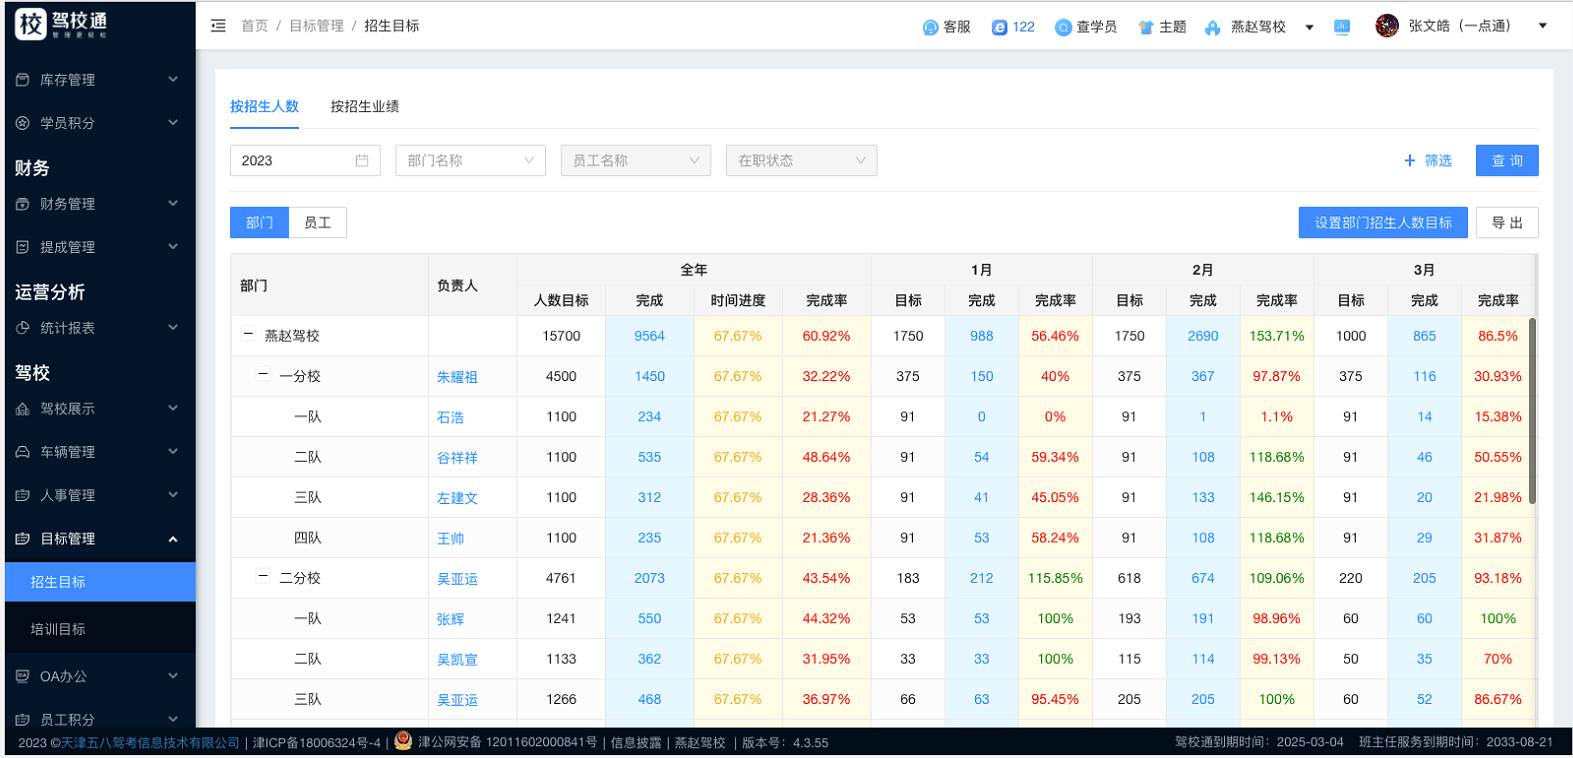The width and height of the screenshot is (1573, 758).
Task: Collapse the 燕赵驾校 tree row
Action: point(248,335)
